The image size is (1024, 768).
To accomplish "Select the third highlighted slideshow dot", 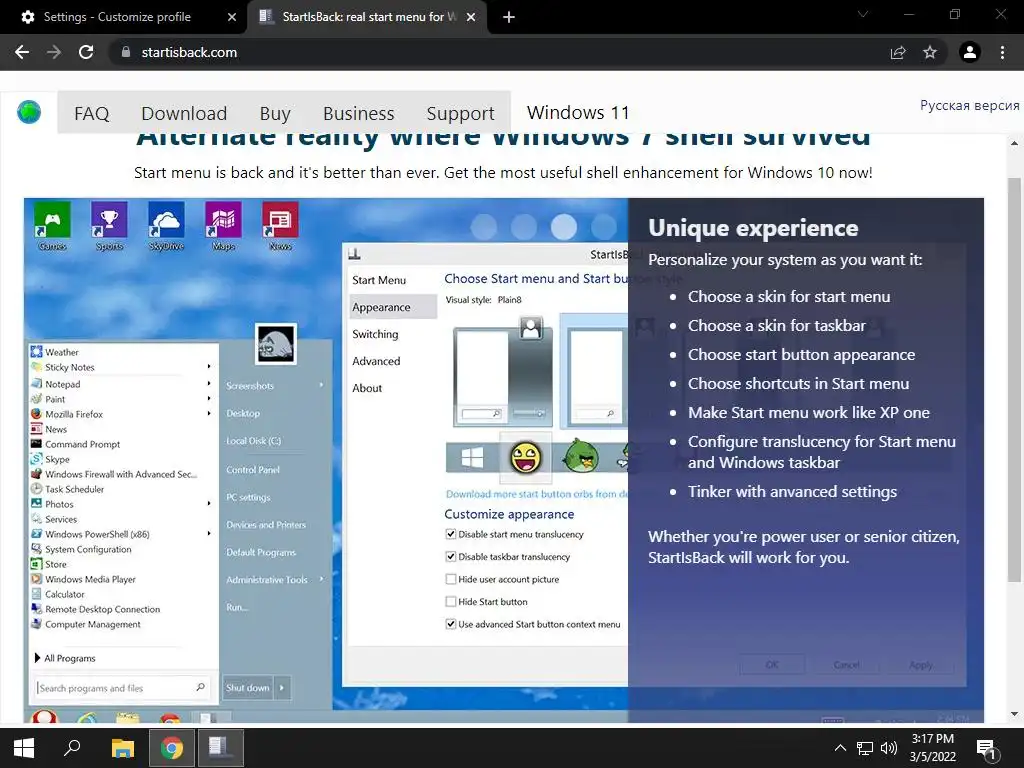I will (x=564, y=227).
